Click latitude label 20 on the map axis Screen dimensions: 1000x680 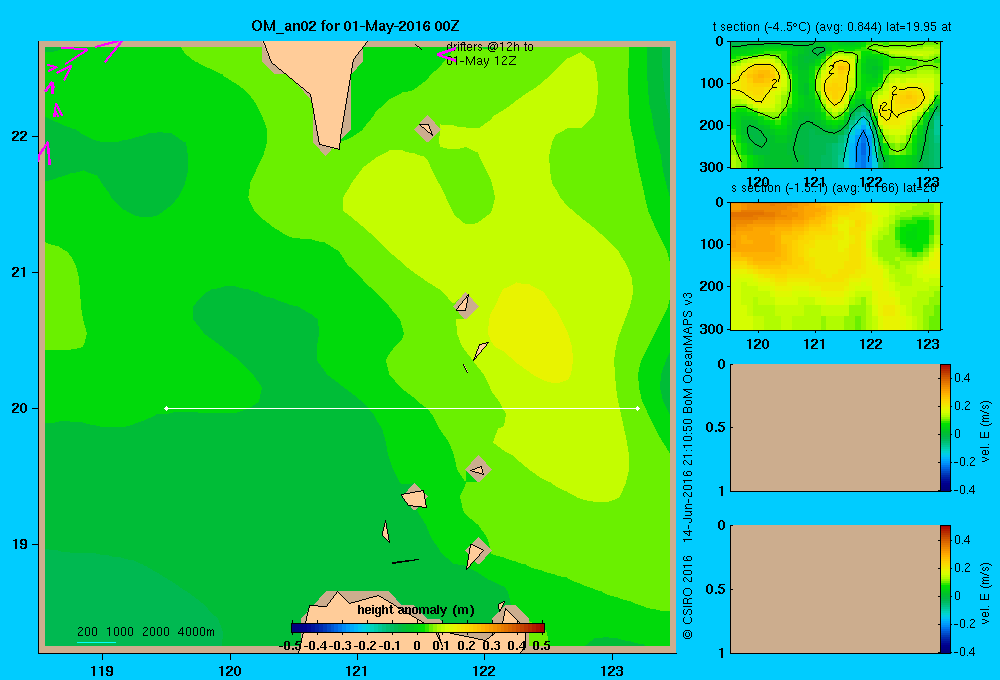point(20,408)
